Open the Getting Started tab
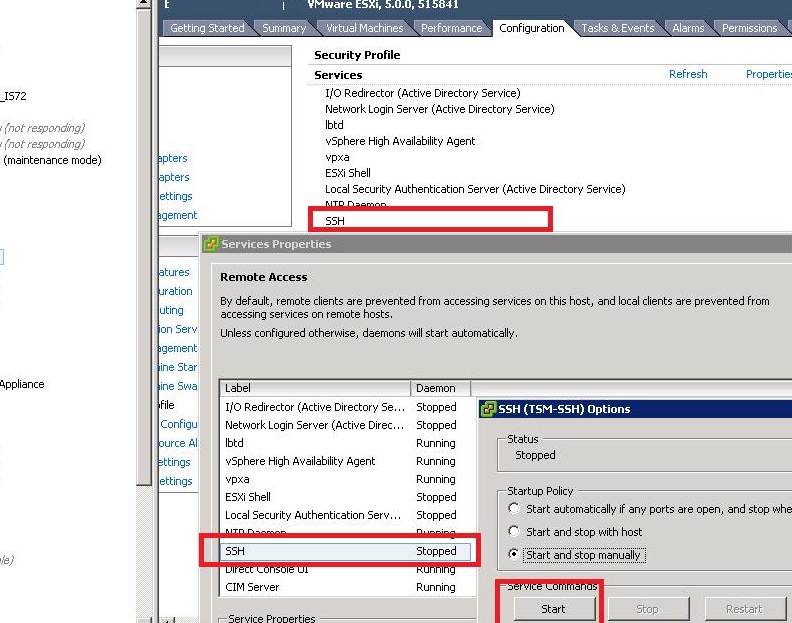Image resolution: width=792 pixels, height=623 pixels. point(207,28)
